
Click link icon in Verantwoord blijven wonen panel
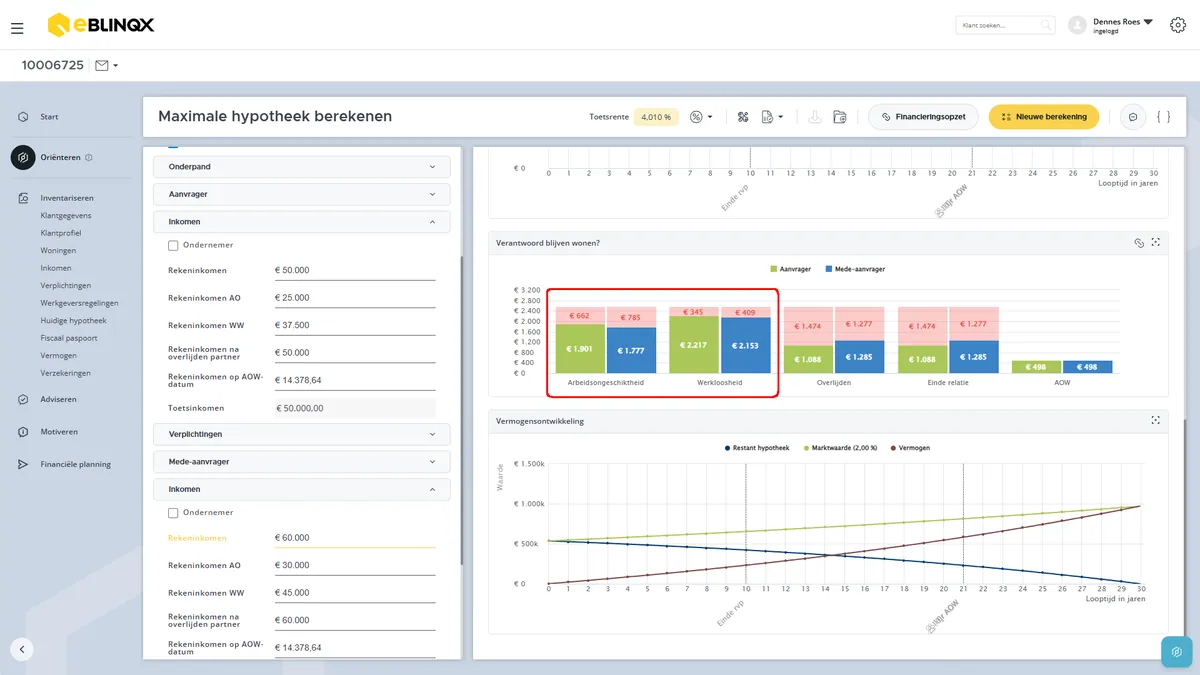pos(1138,243)
